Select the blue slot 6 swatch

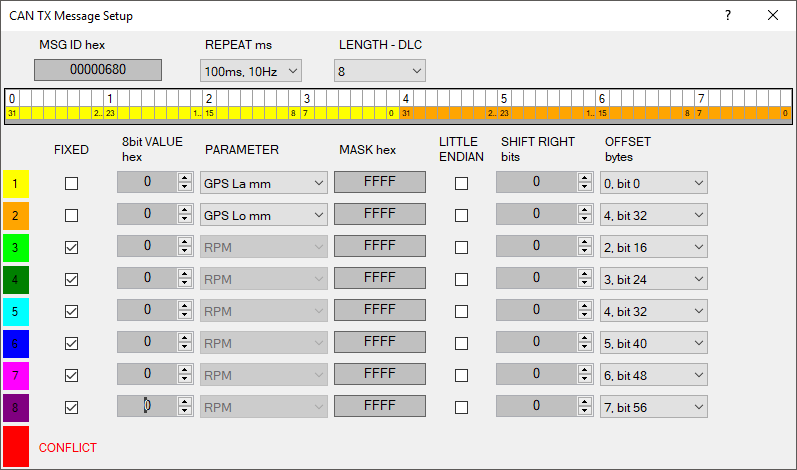[x=17, y=343]
